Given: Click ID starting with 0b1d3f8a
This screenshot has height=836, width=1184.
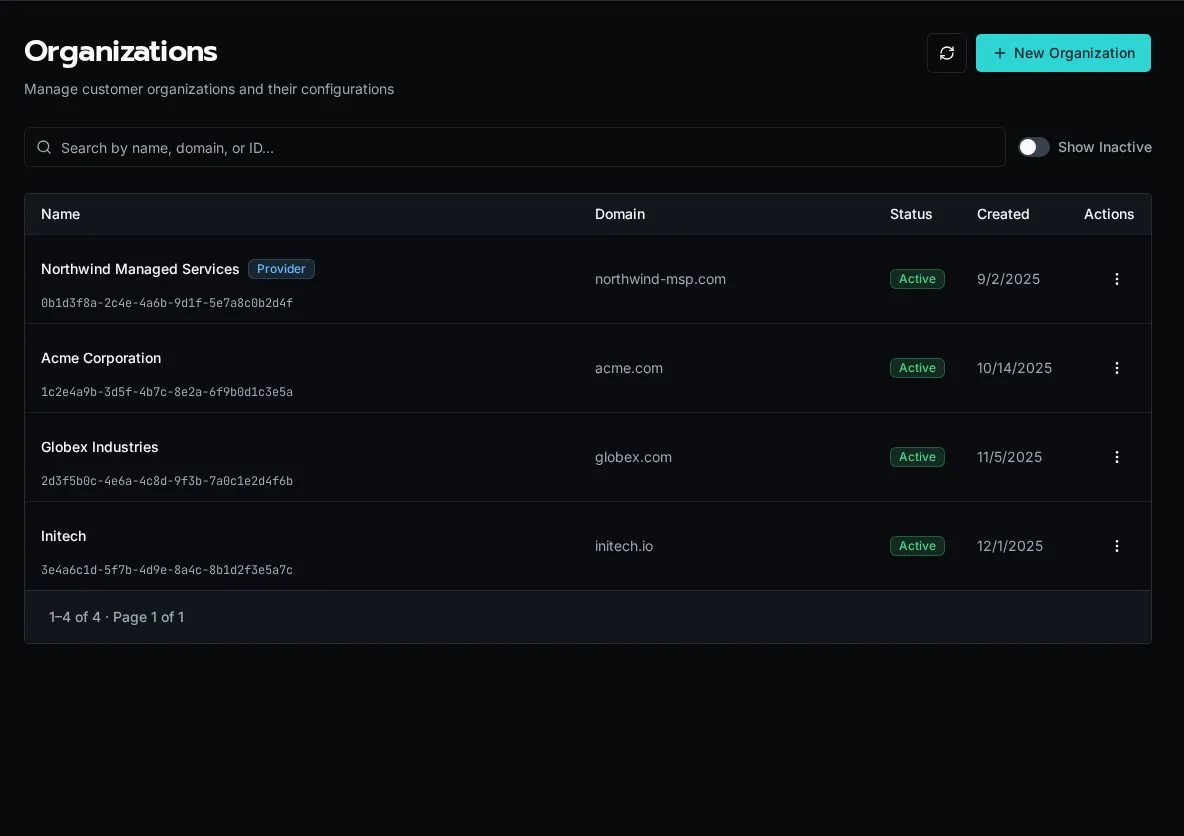Looking at the screenshot, I should point(167,303).
